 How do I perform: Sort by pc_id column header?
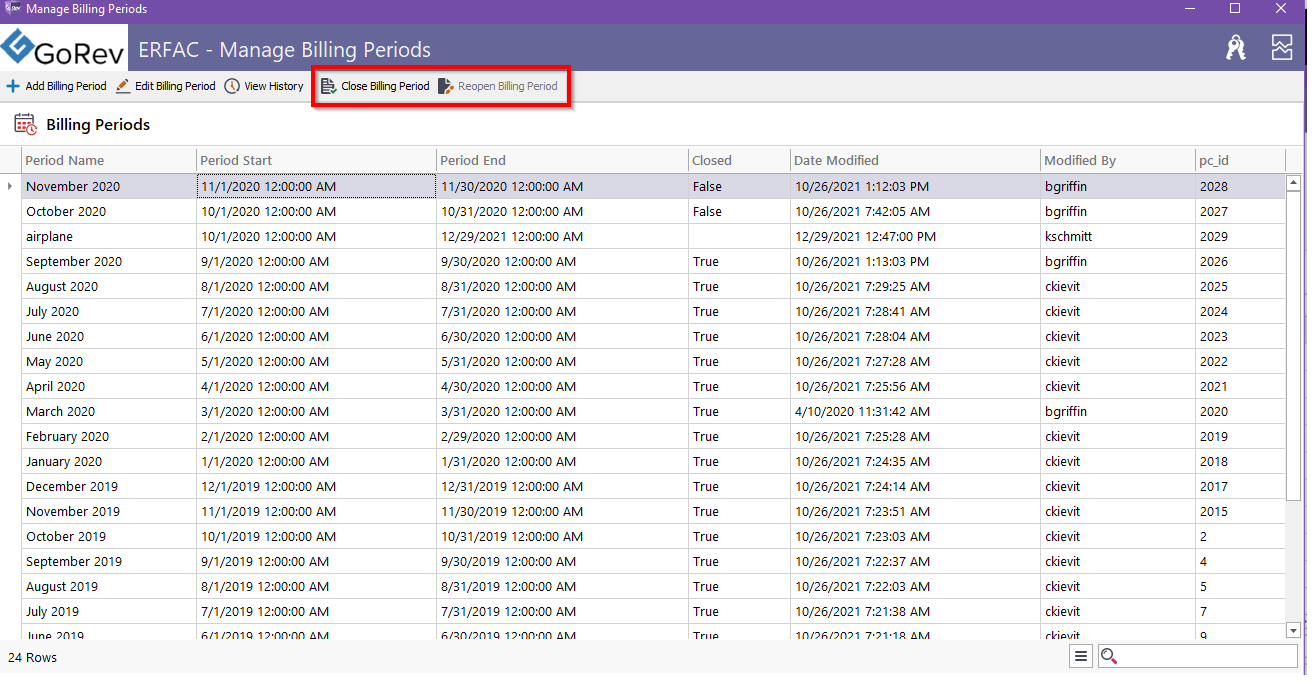[1240, 160]
